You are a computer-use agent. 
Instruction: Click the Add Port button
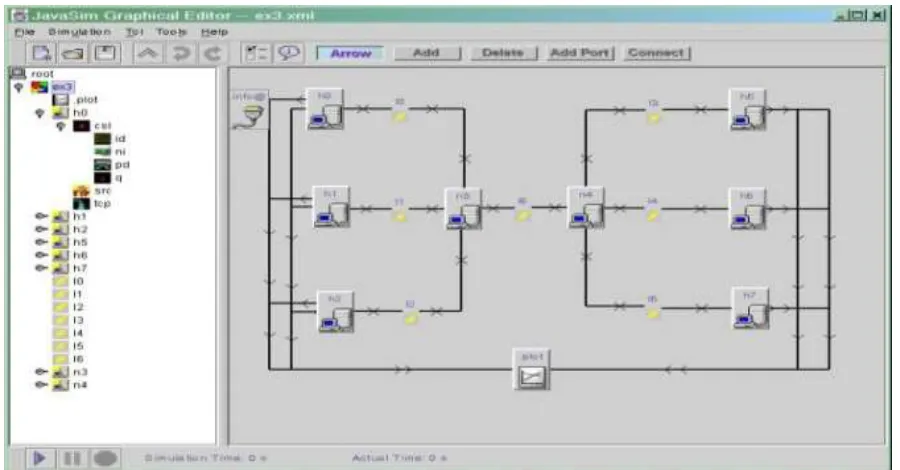tap(580, 53)
